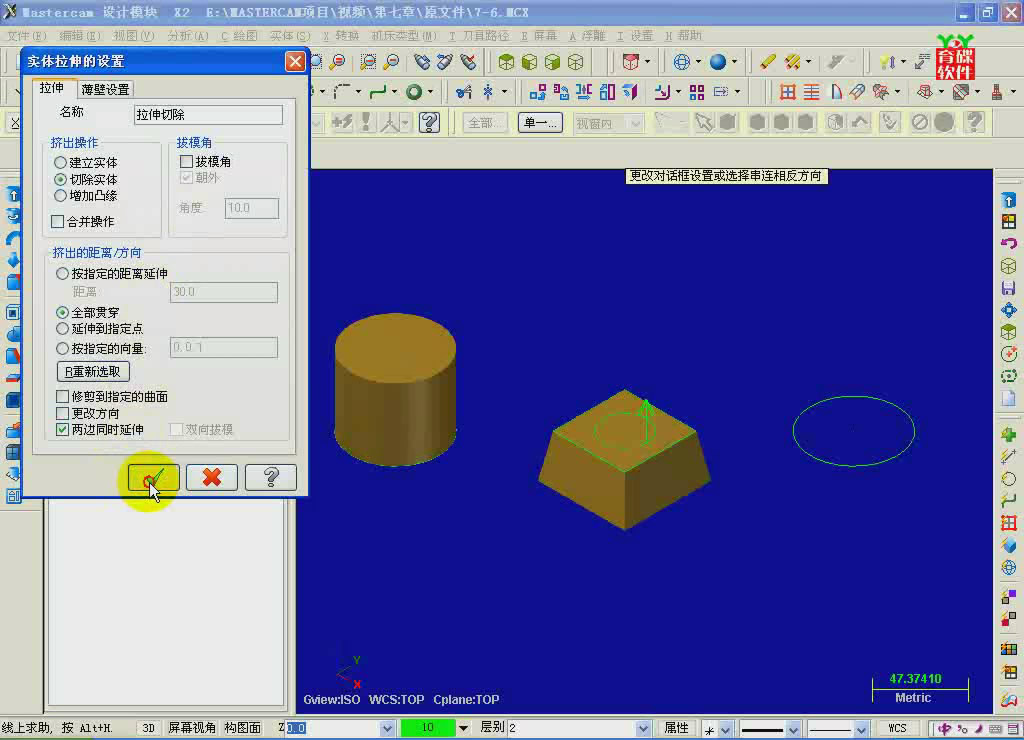Switch to the 薄壁设置 tab

coord(105,89)
